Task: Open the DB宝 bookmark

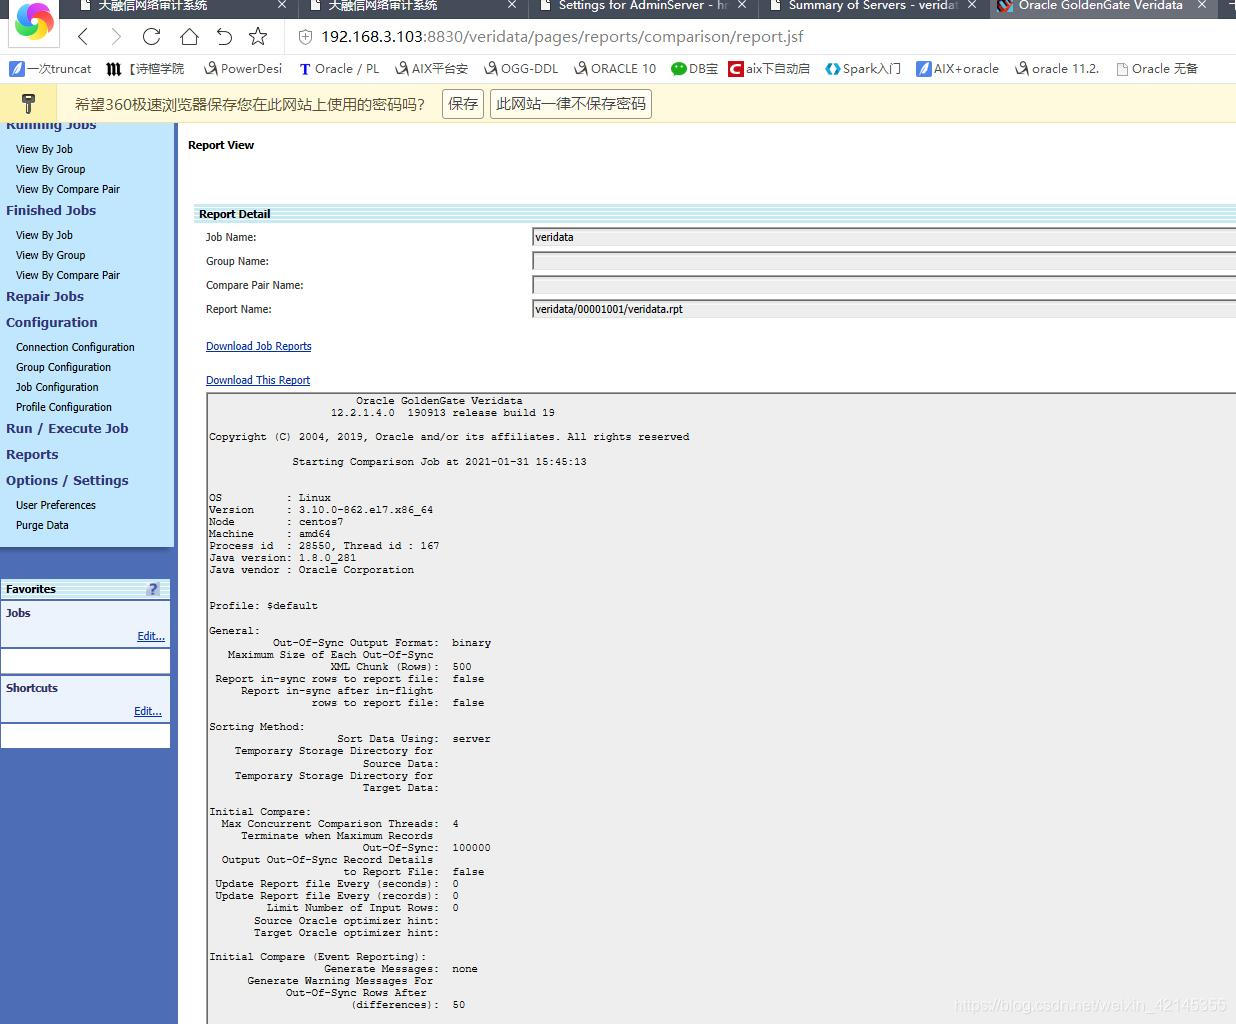Action: (x=695, y=69)
